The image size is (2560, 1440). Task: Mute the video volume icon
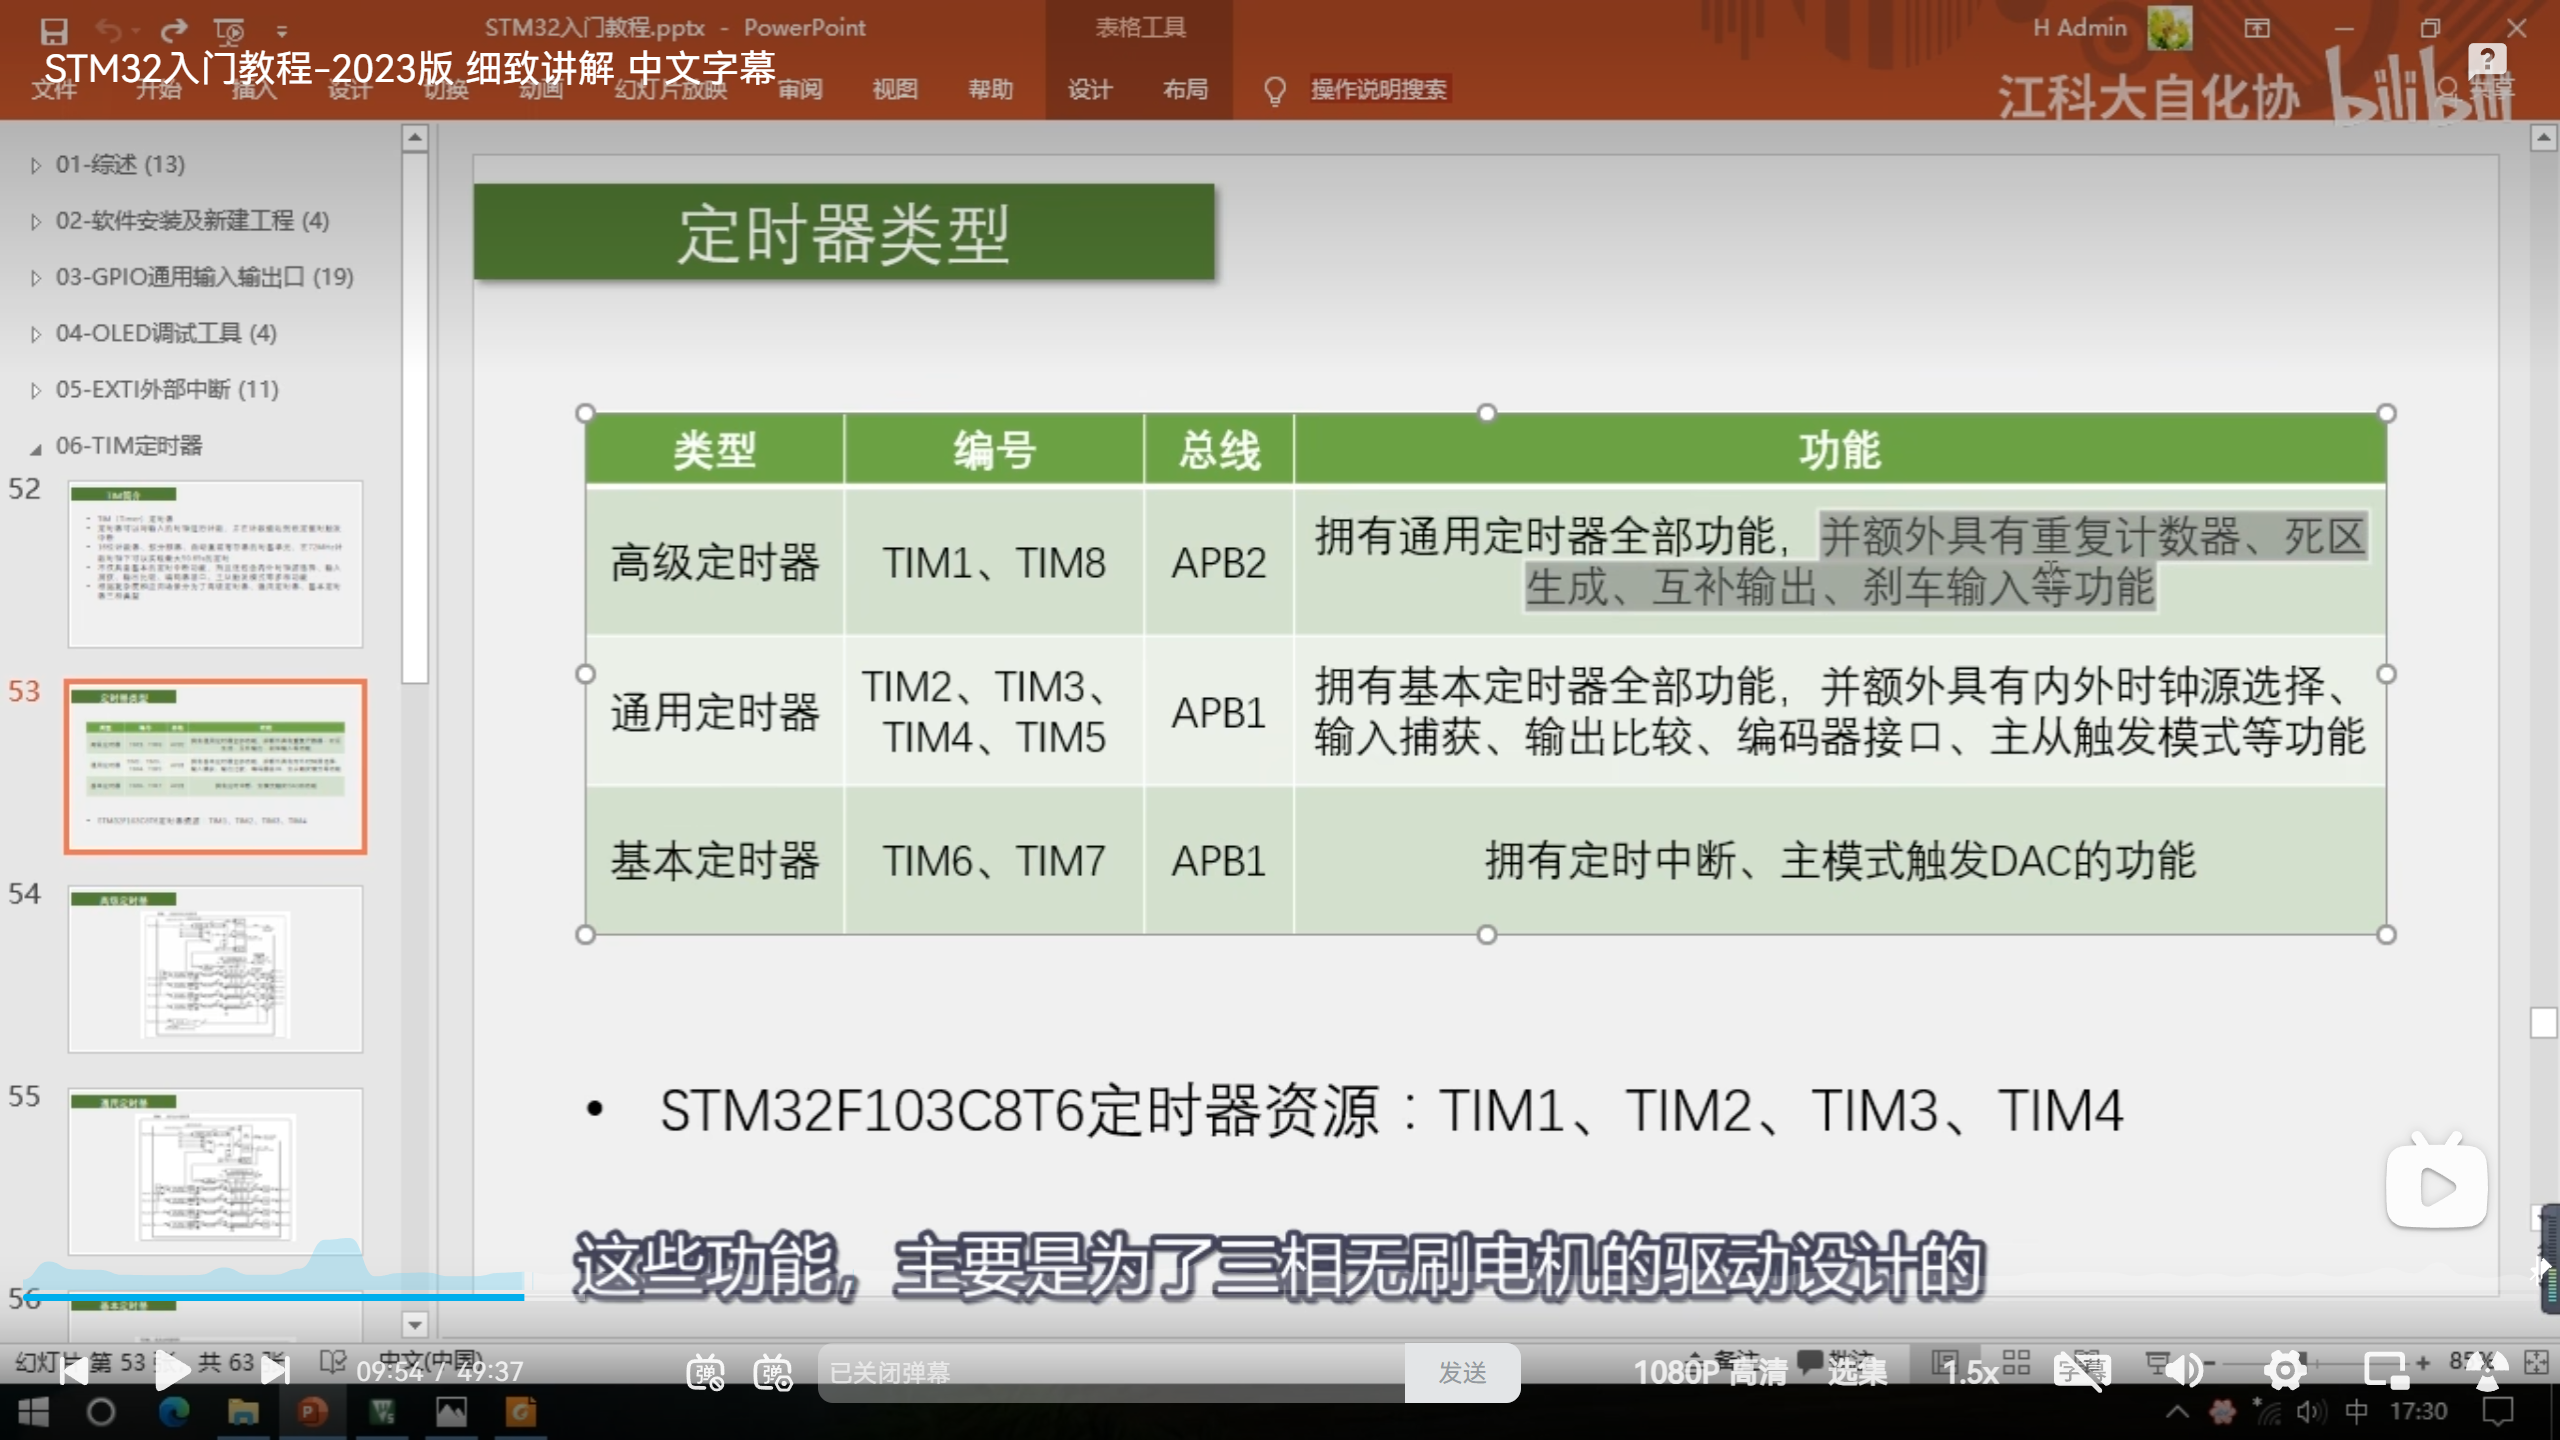point(2186,1370)
